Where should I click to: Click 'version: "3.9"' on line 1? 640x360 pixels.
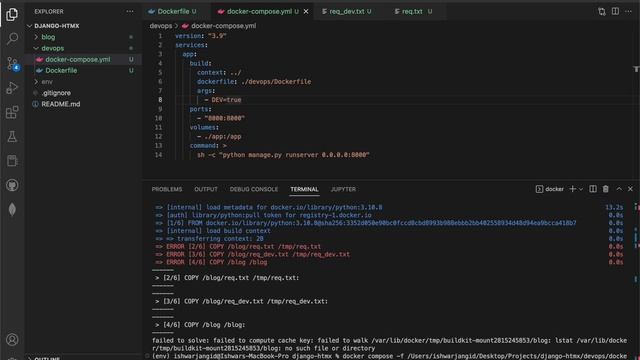(201, 36)
